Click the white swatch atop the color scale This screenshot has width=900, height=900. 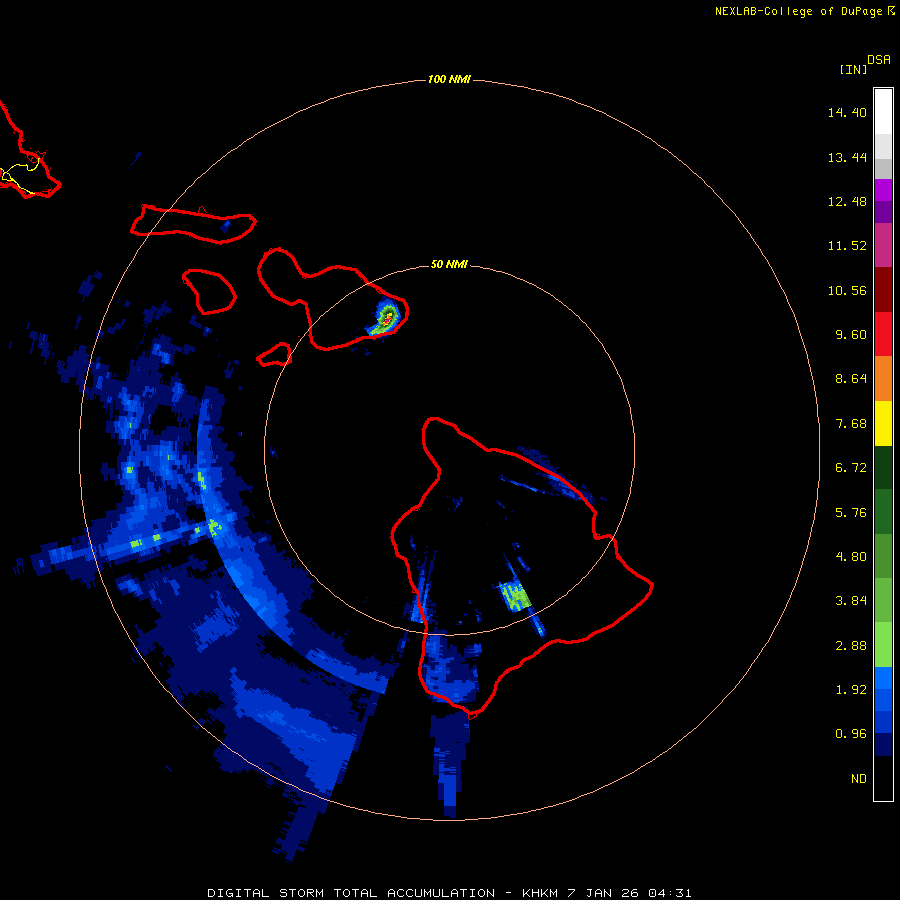[x=883, y=112]
